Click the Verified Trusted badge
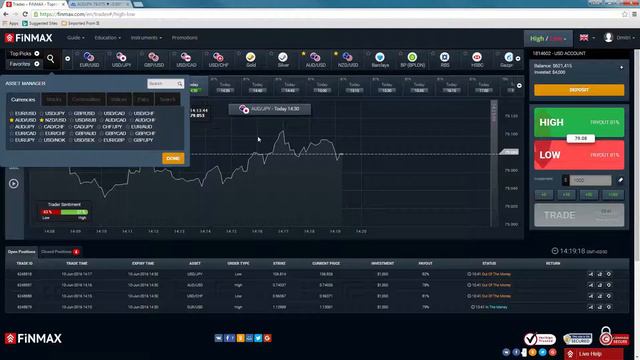 540,339
